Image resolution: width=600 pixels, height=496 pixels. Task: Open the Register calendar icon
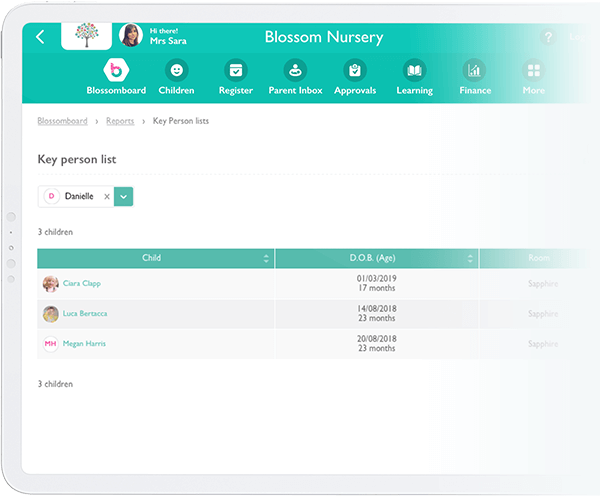(236, 70)
